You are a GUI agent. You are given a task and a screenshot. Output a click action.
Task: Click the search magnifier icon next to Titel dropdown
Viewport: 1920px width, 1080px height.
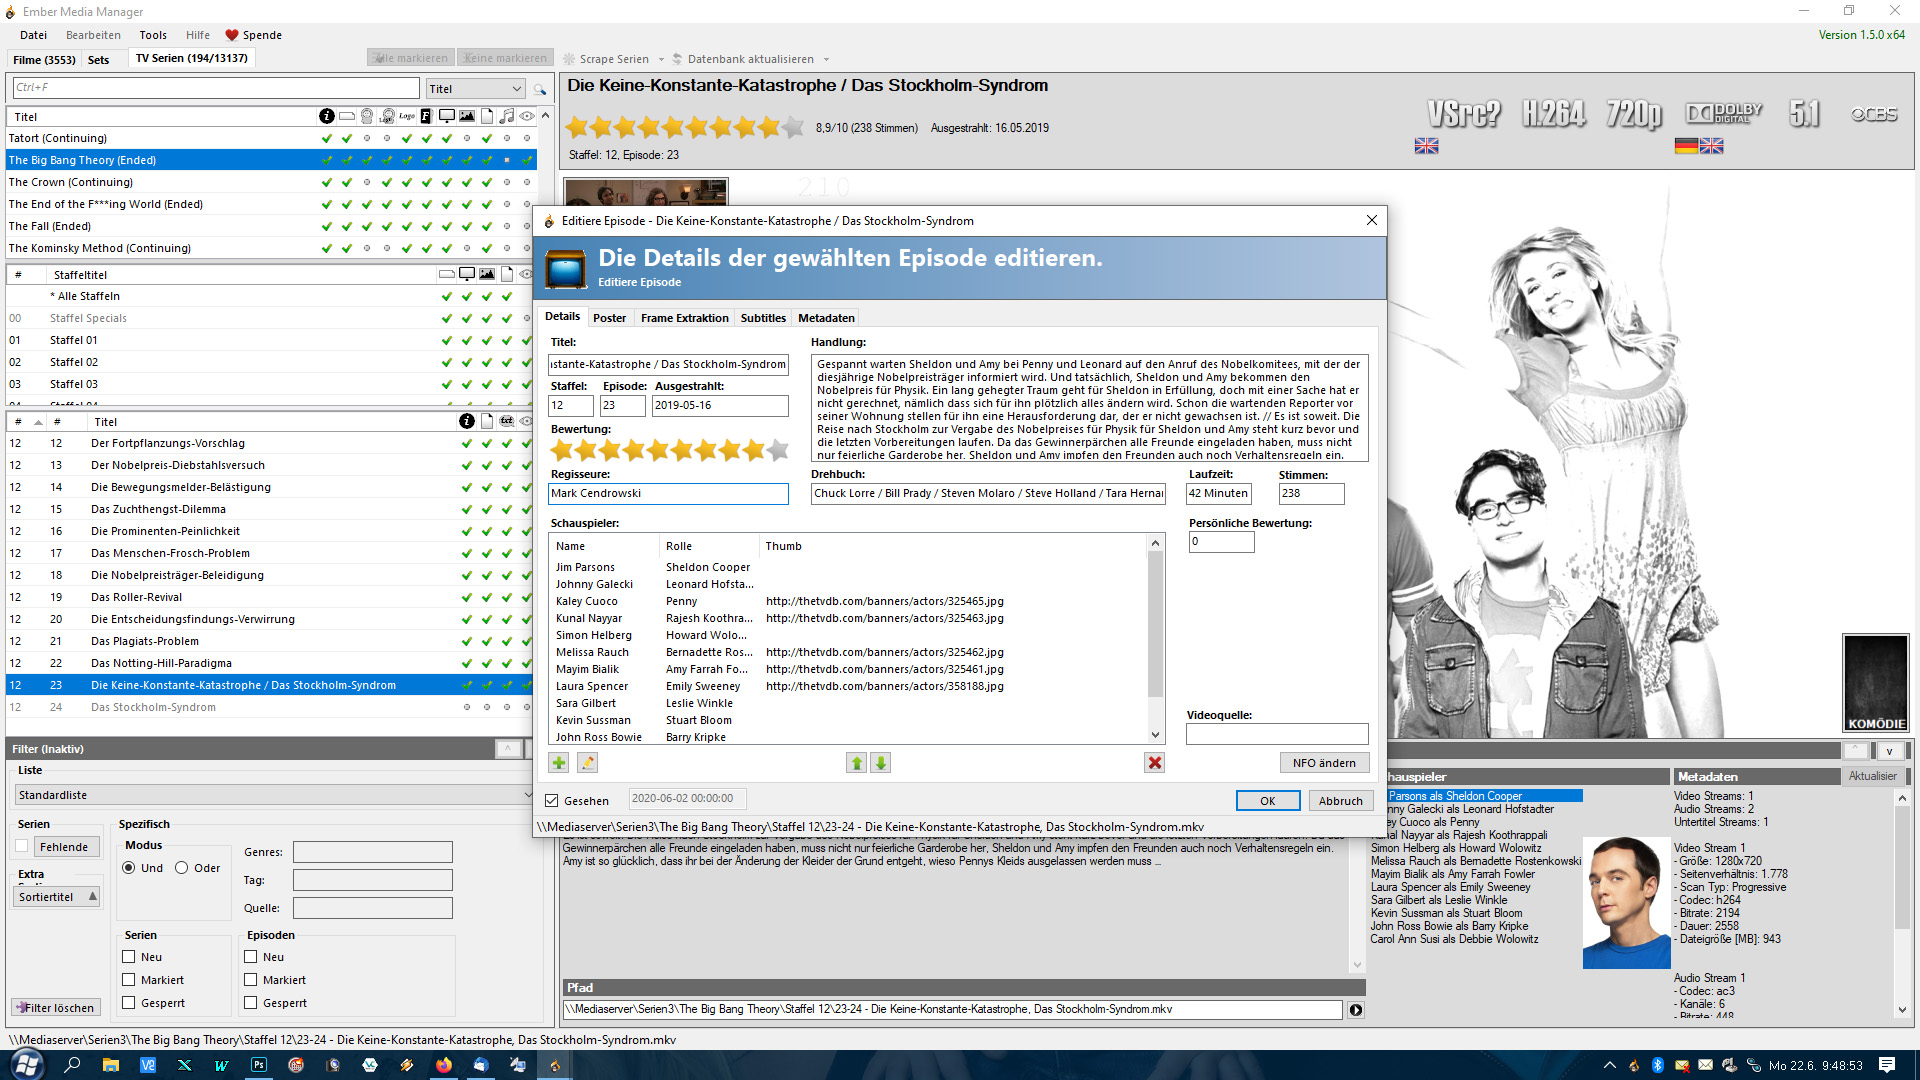pos(540,89)
